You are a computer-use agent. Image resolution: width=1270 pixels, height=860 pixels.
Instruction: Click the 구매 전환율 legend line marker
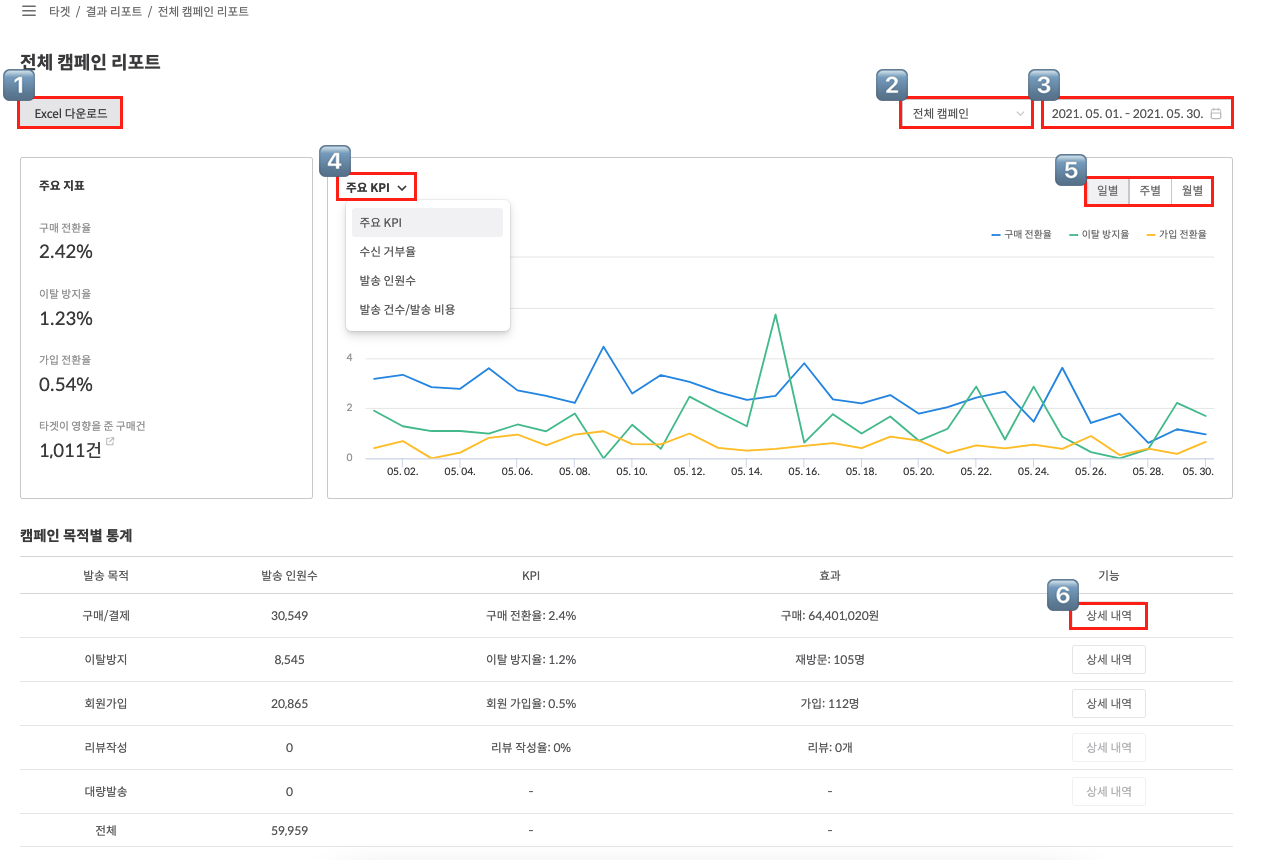pyautogui.click(x=996, y=234)
